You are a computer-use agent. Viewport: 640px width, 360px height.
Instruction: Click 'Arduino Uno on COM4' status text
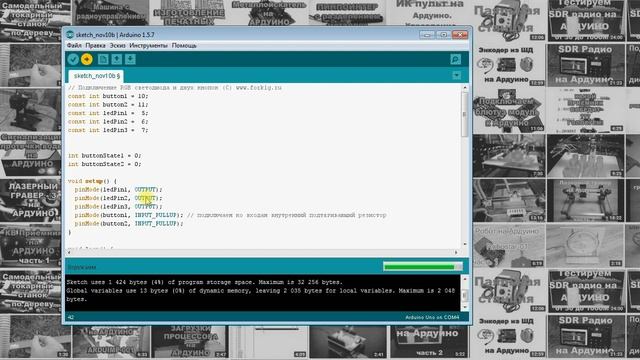pyautogui.click(x=432, y=317)
